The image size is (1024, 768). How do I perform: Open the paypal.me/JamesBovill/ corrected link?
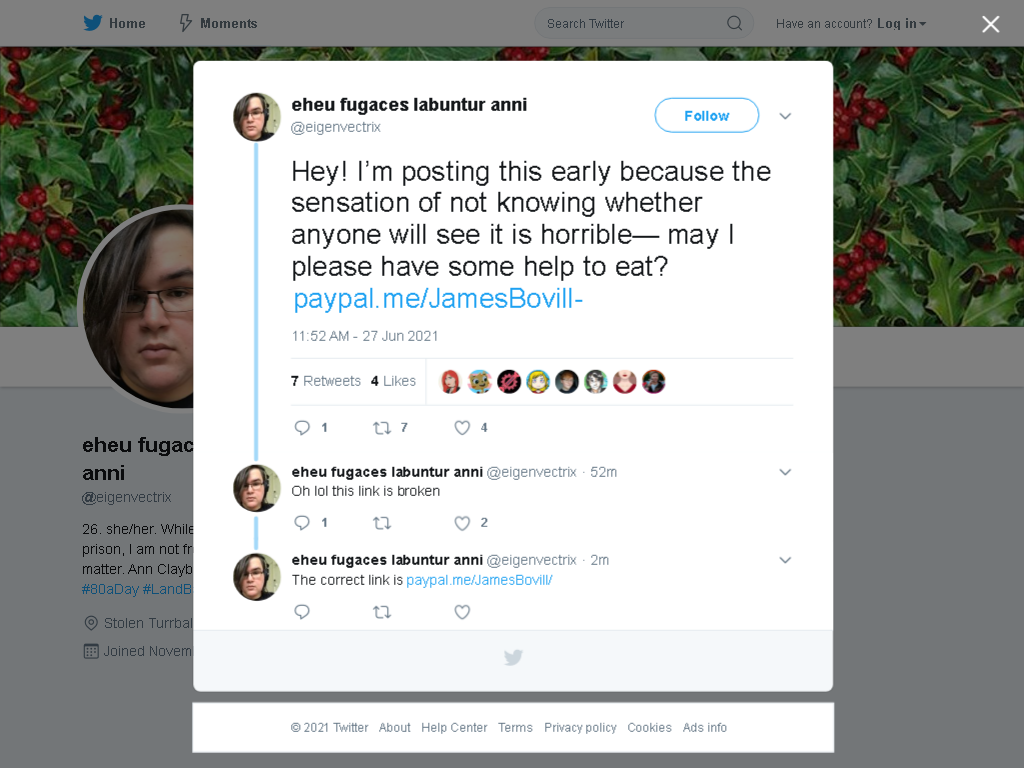point(479,580)
